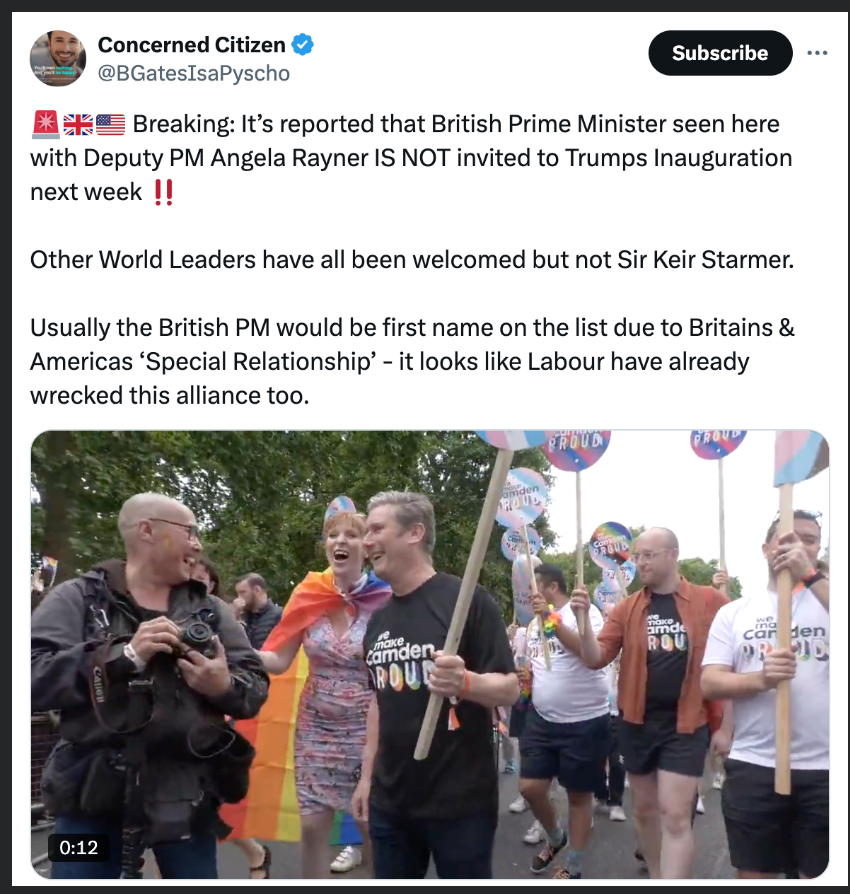Click the 'Breaking: It's reported' tweet paragraph
The height and width of the screenshot is (894, 850).
410,158
